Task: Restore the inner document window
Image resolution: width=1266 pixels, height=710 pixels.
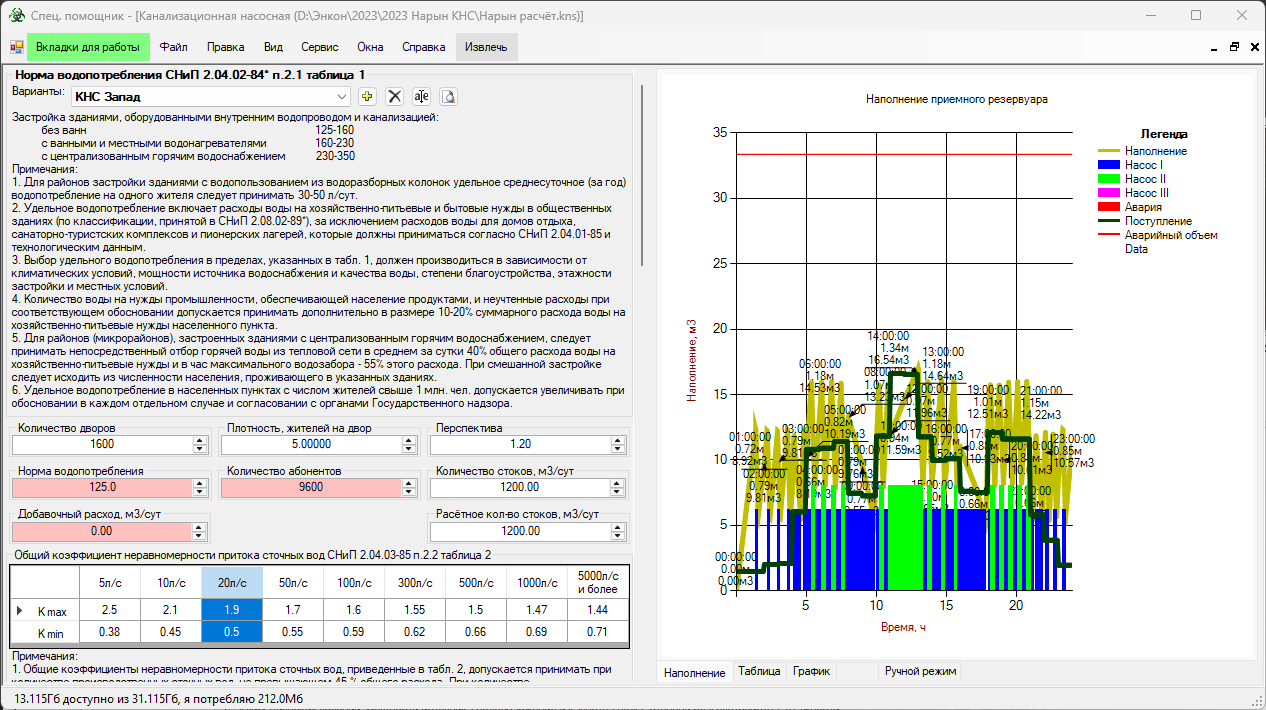Action: (x=1234, y=47)
